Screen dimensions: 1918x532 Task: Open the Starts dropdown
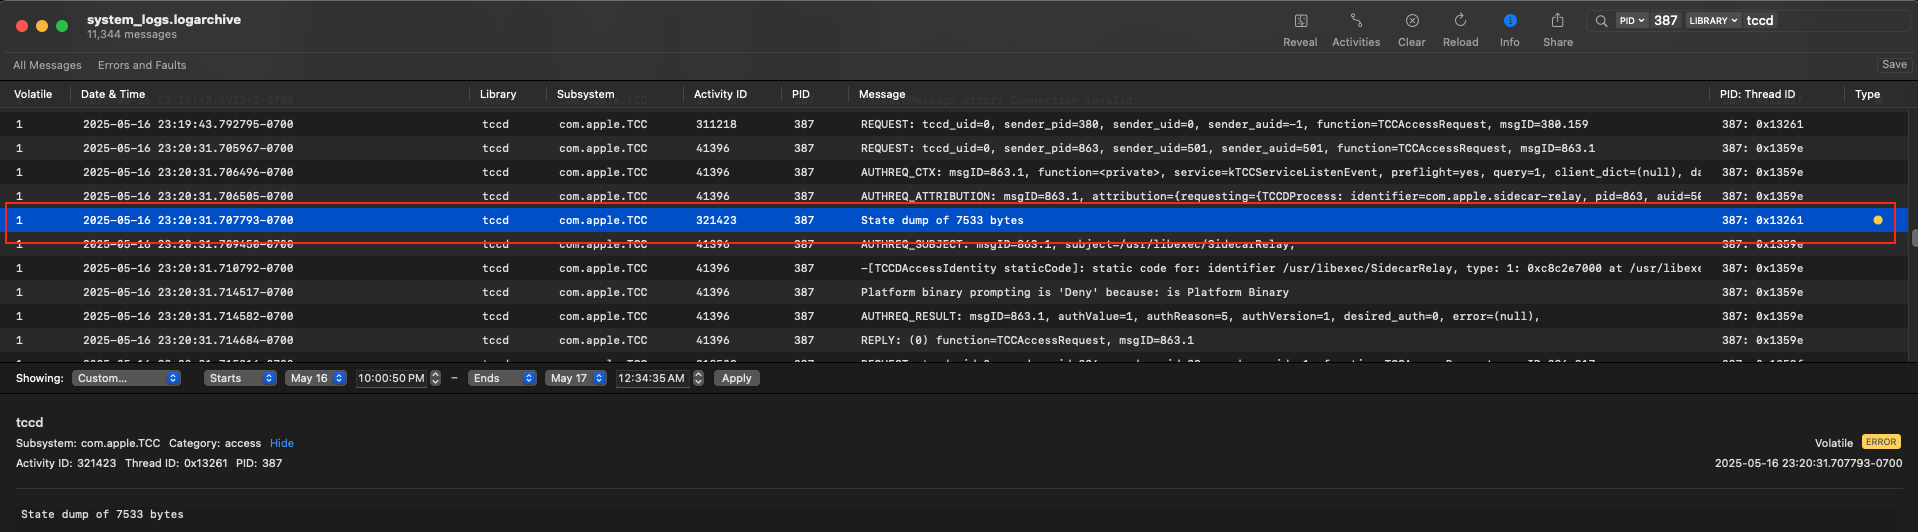click(x=240, y=378)
